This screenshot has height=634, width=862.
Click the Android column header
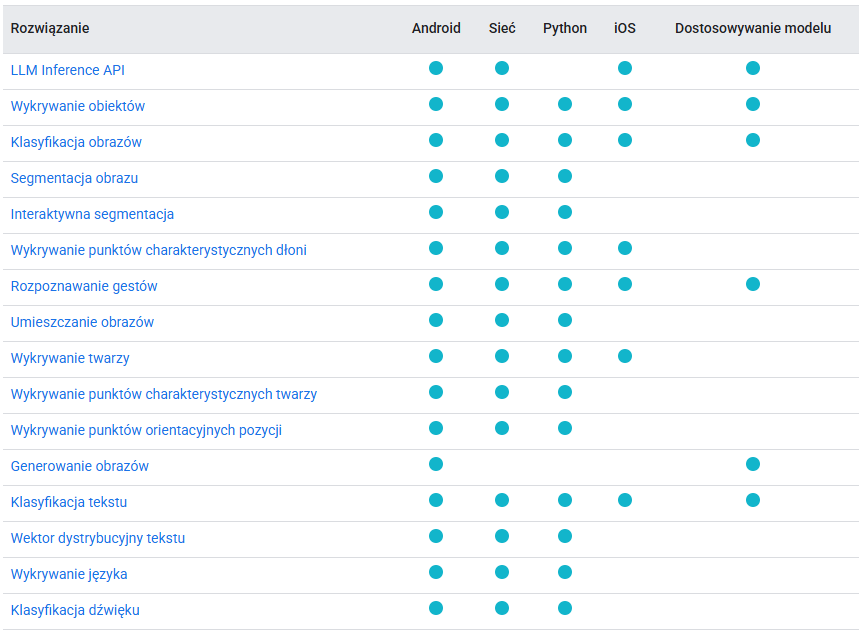(x=436, y=28)
